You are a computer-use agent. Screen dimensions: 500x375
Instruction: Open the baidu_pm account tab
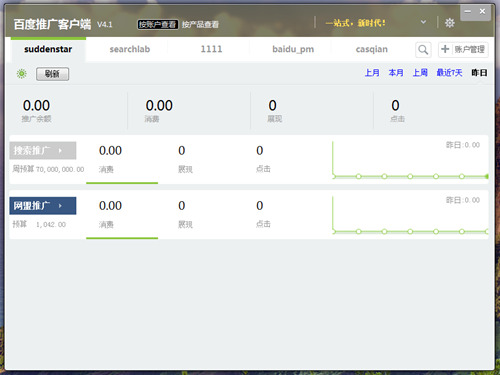click(293, 49)
